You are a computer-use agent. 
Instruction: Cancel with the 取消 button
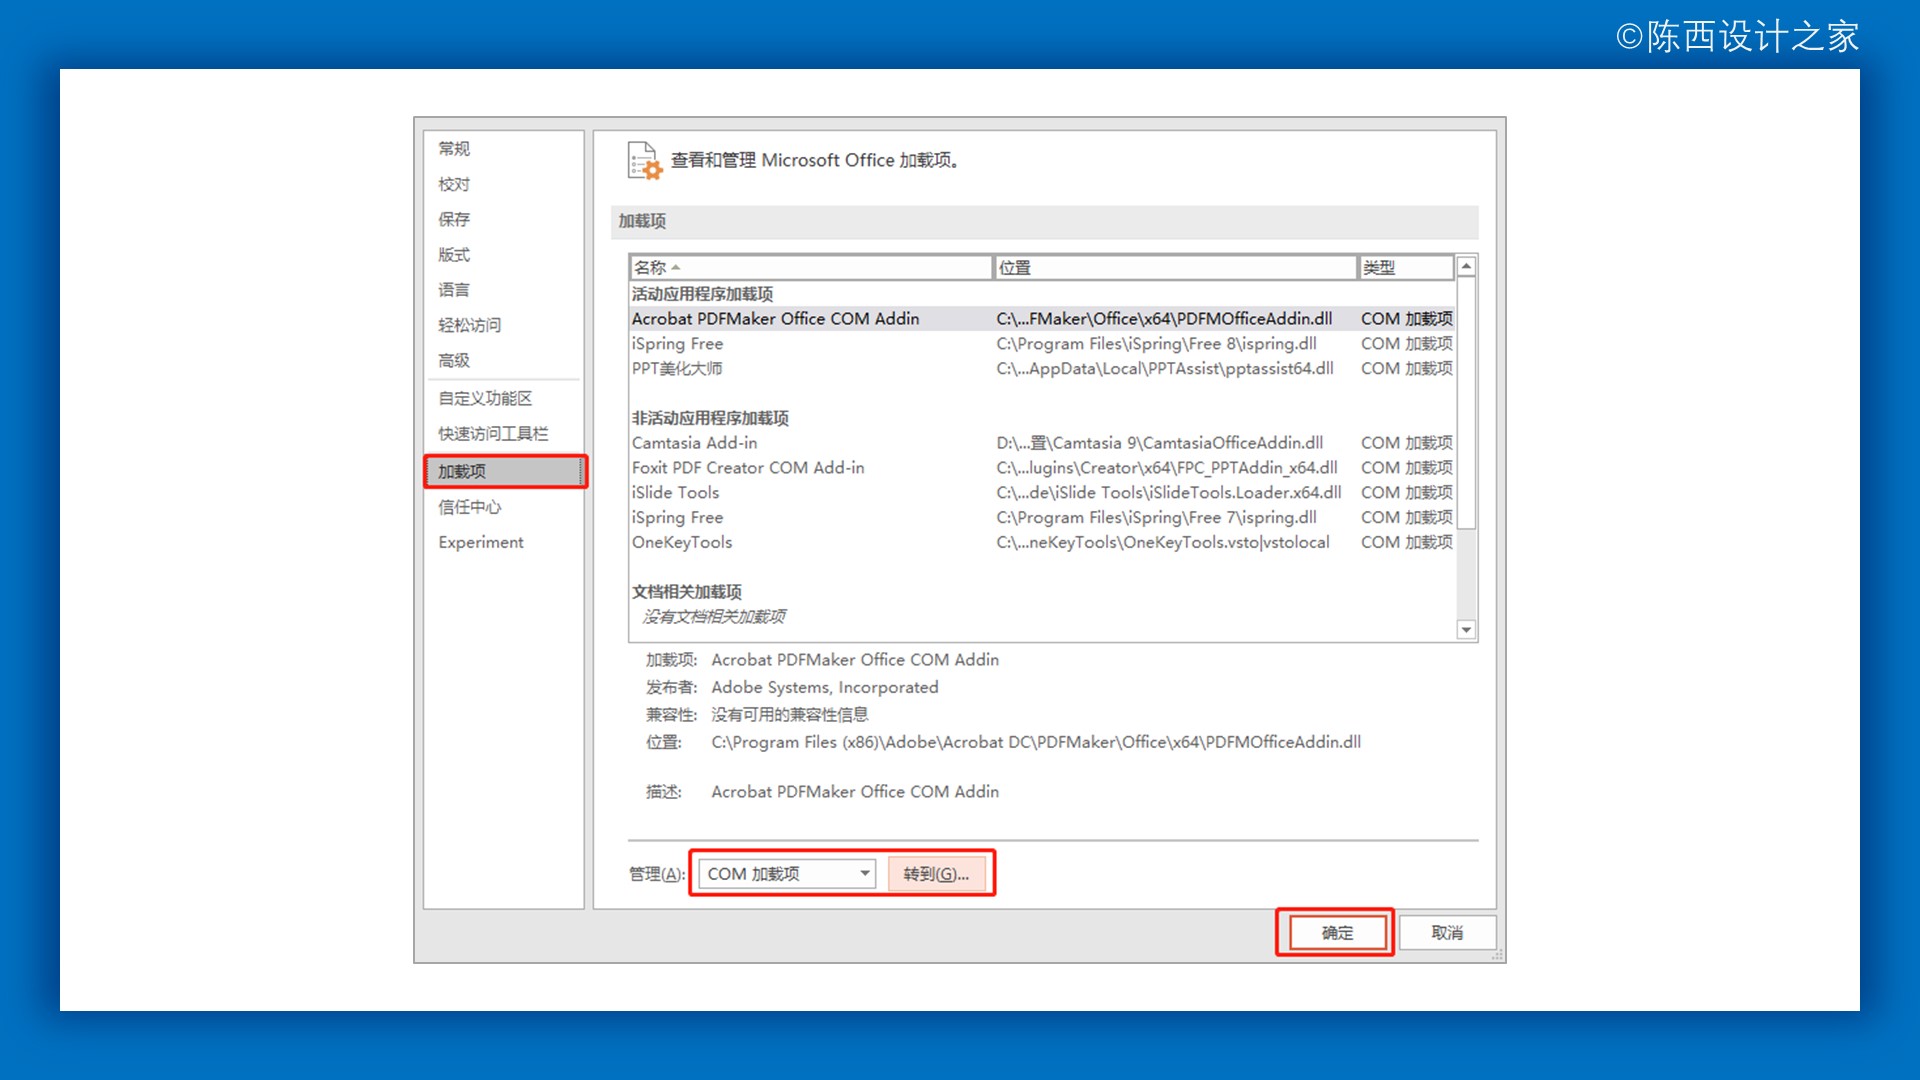[1447, 933]
